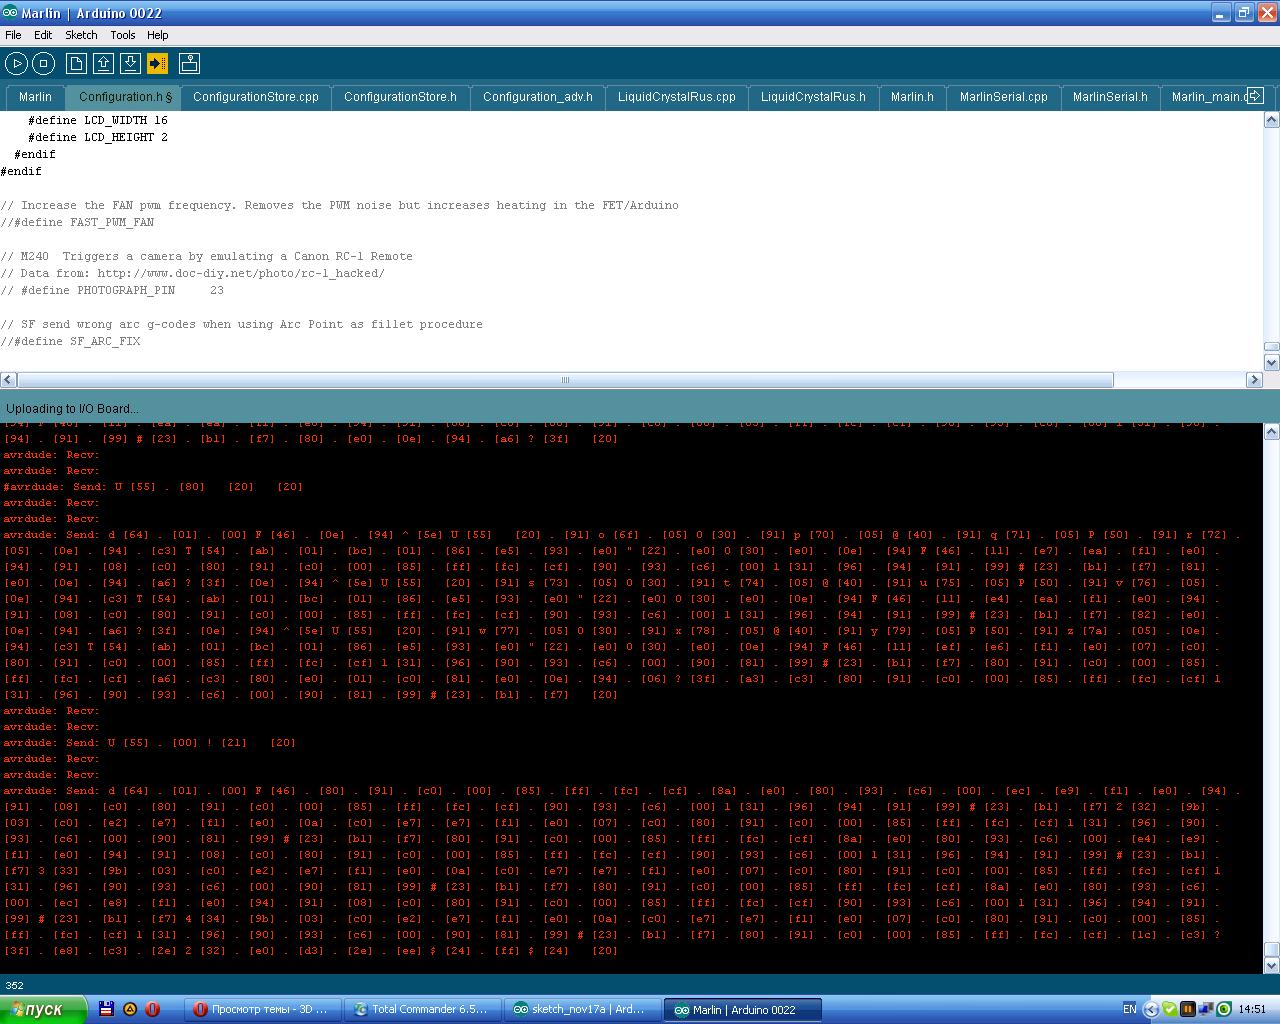Click Total Commander floppy quick launch icon
Viewport: 1280px width, 1024px height.
[x=107, y=1009]
